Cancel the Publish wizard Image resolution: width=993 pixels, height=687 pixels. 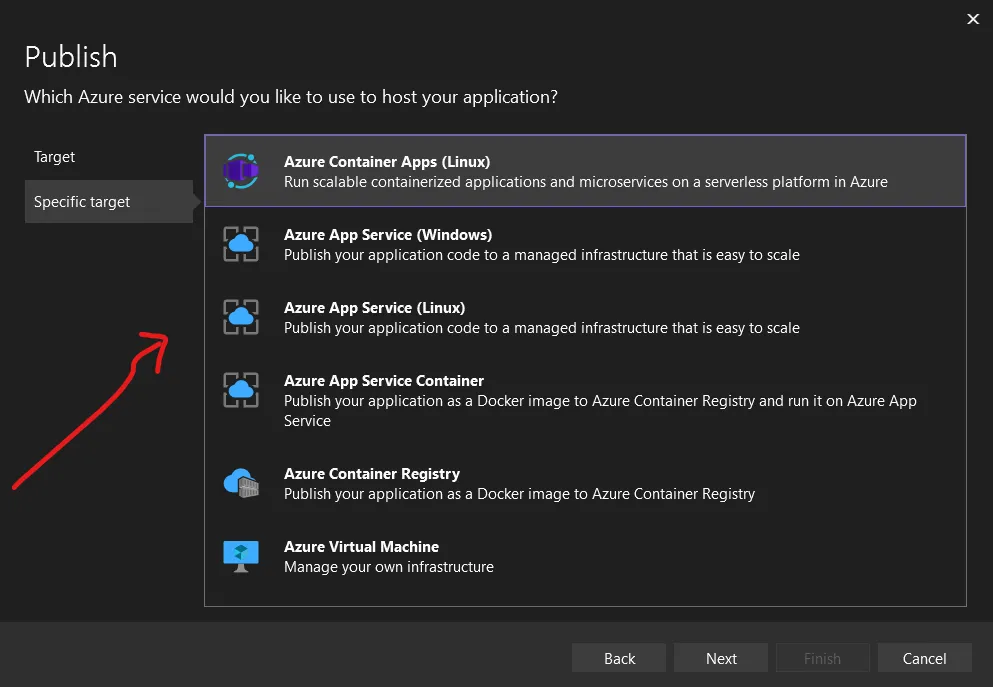[x=925, y=659]
